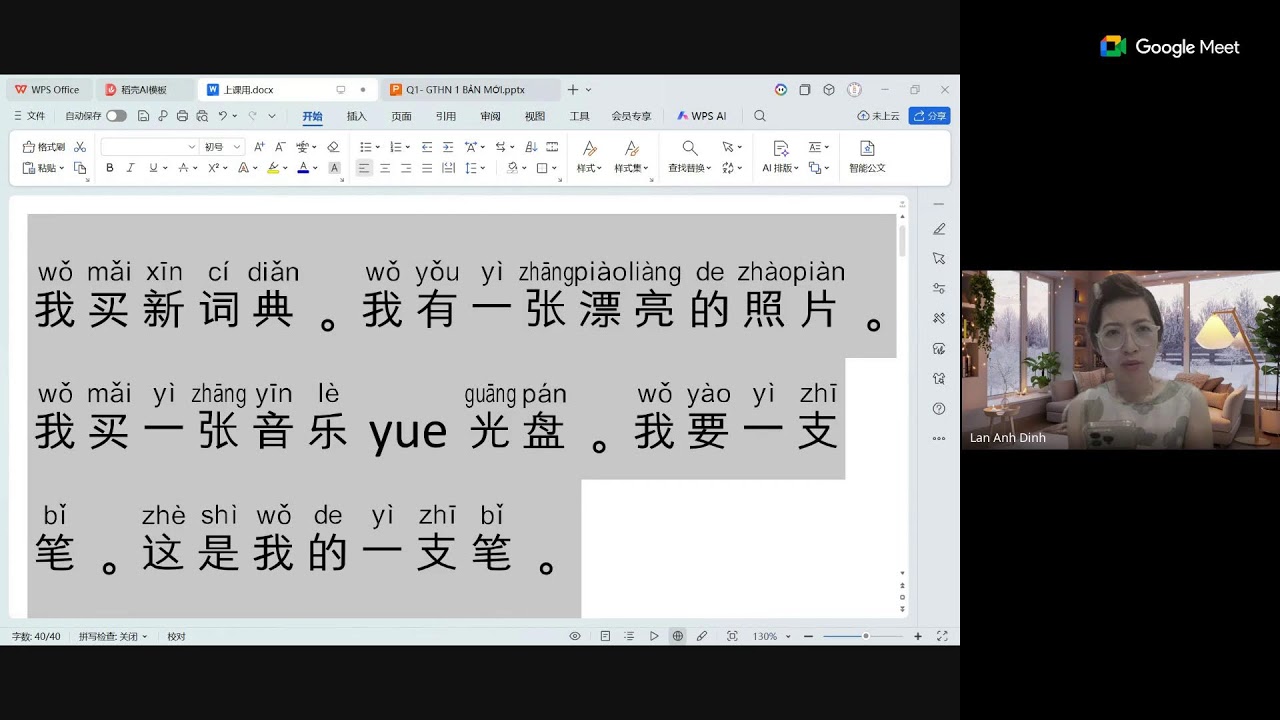The image size is (1280, 720).
Task: Toggle Strikethrough formatting
Action: 183,168
